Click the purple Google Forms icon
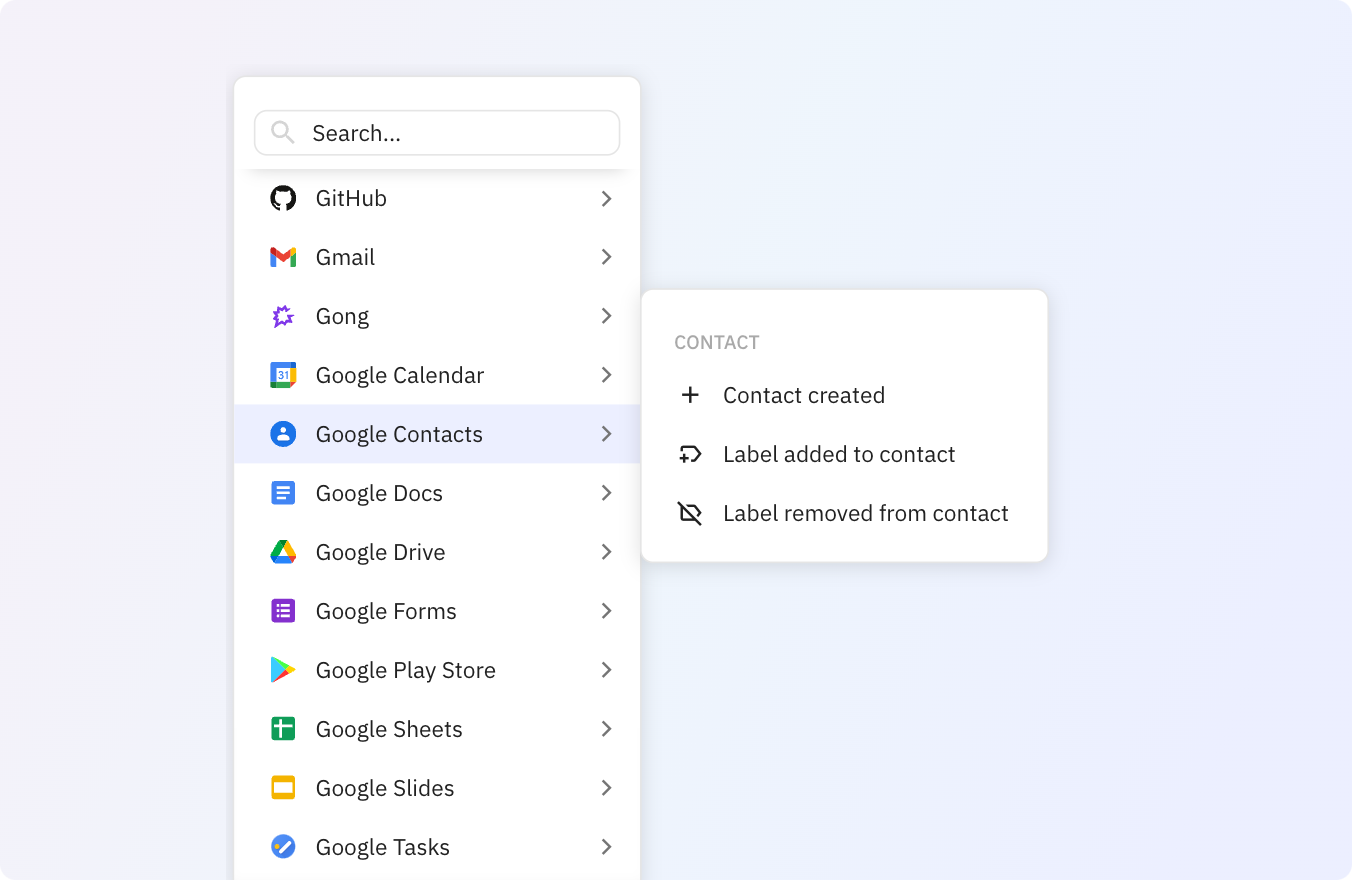Image resolution: width=1352 pixels, height=880 pixels. pyautogui.click(x=283, y=611)
